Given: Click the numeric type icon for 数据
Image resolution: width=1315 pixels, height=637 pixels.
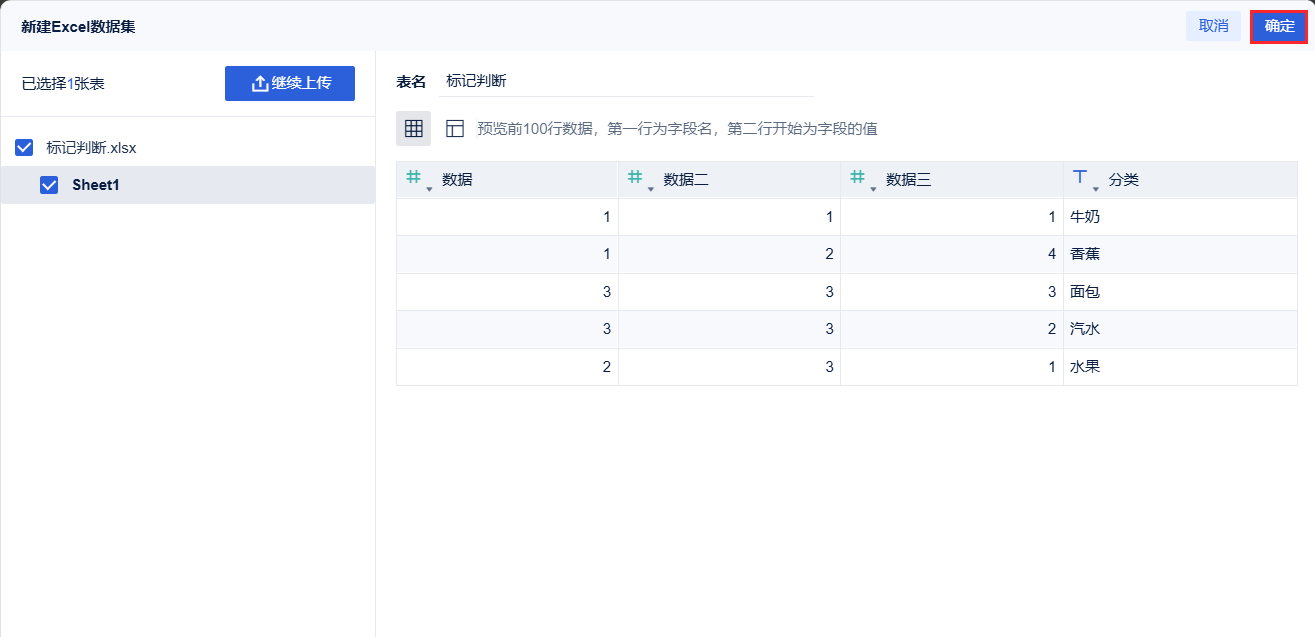Looking at the screenshot, I should point(413,178).
